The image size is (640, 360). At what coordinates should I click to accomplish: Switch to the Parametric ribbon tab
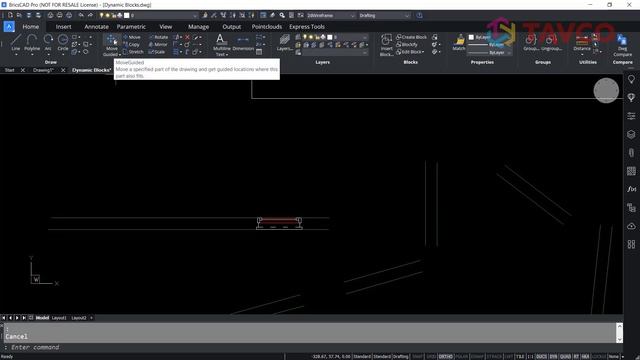coord(131,27)
